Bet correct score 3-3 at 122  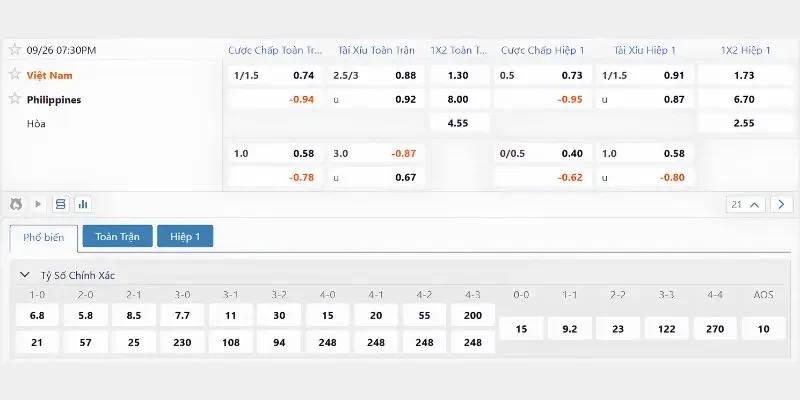[666, 329]
